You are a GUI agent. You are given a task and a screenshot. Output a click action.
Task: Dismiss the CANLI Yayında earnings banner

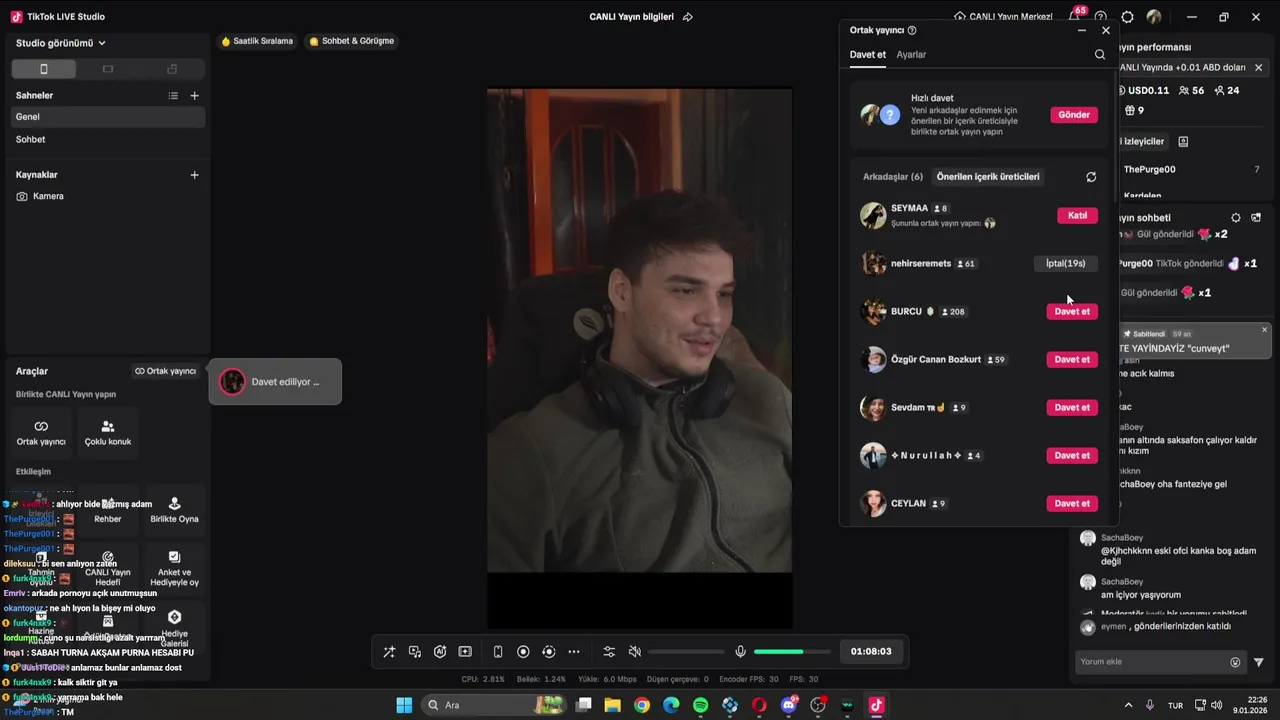1258,68
